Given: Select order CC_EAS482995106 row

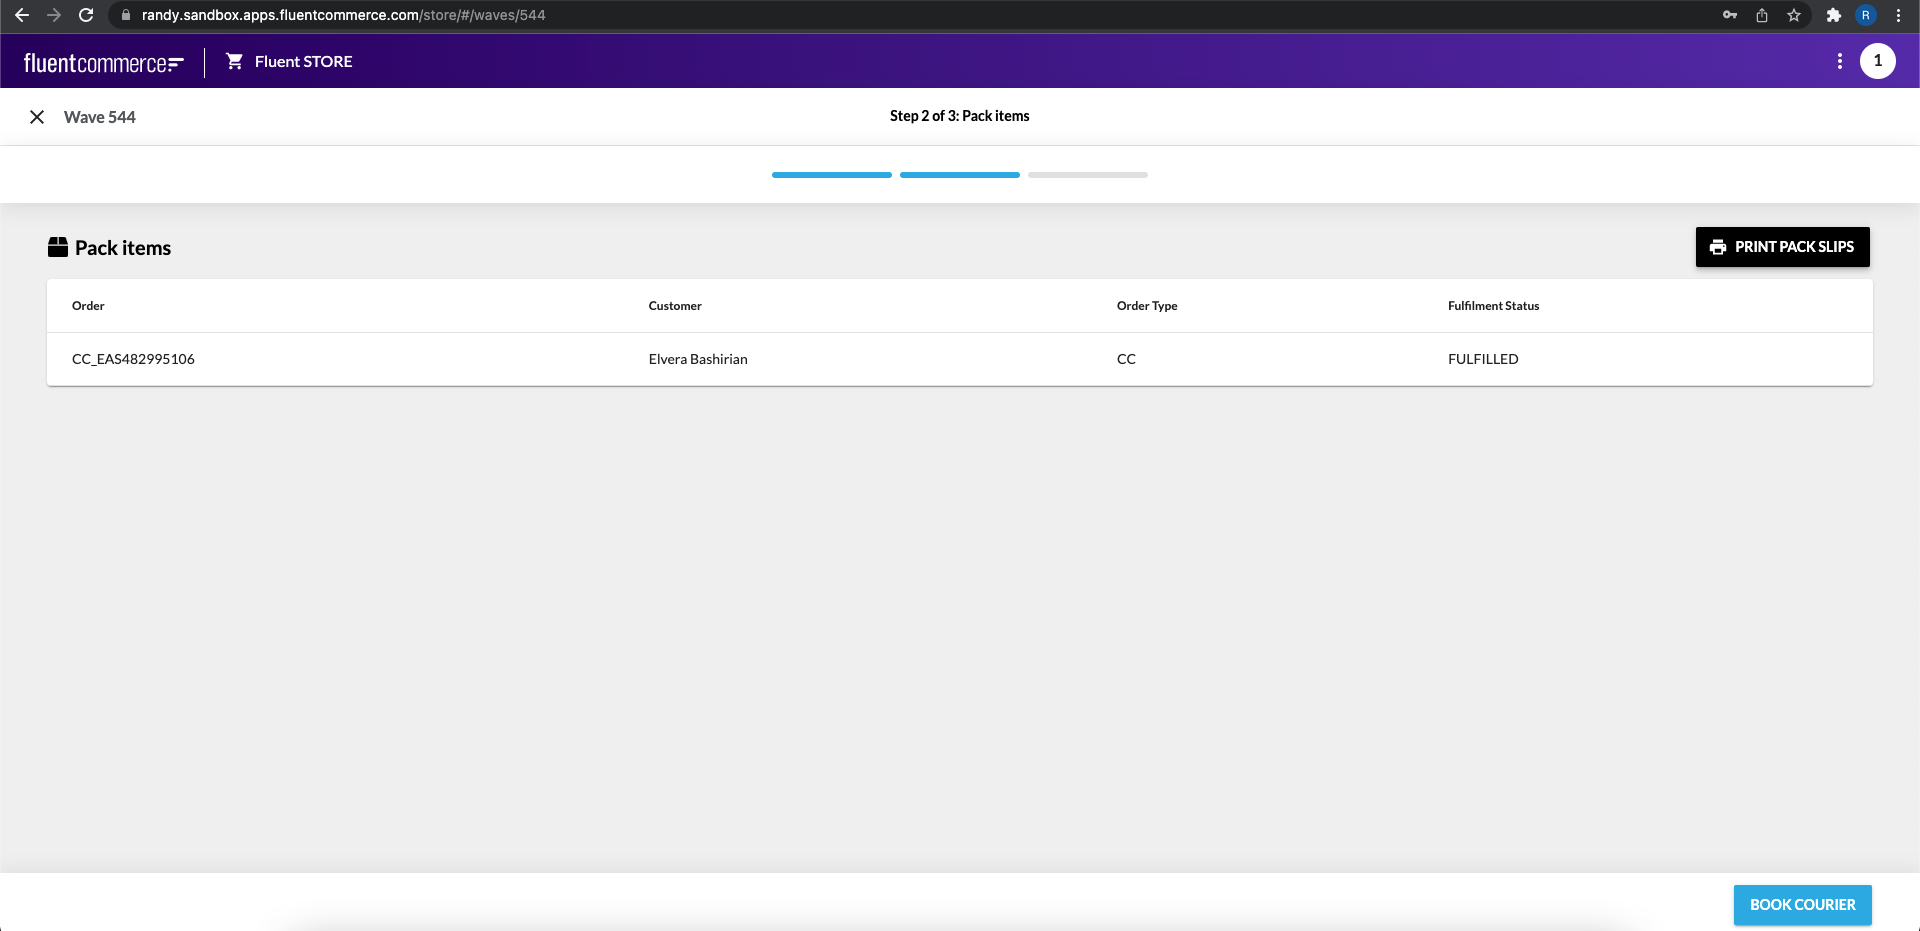Looking at the screenshot, I should point(133,359).
